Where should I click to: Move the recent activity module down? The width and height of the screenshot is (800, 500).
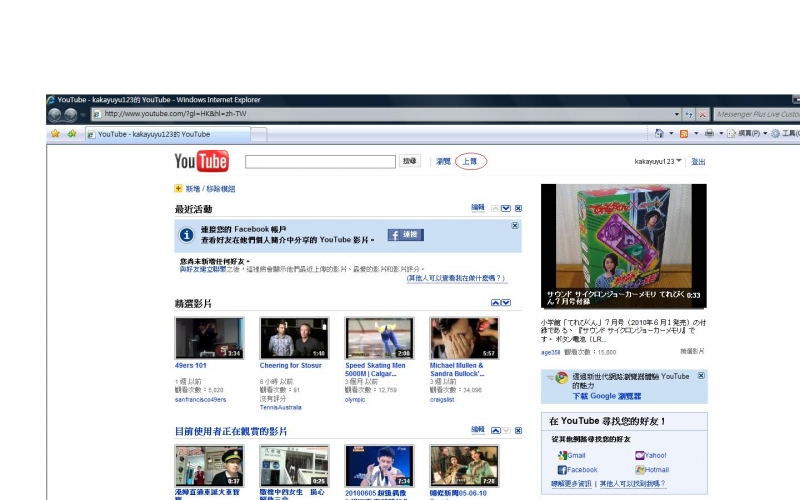(506, 208)
